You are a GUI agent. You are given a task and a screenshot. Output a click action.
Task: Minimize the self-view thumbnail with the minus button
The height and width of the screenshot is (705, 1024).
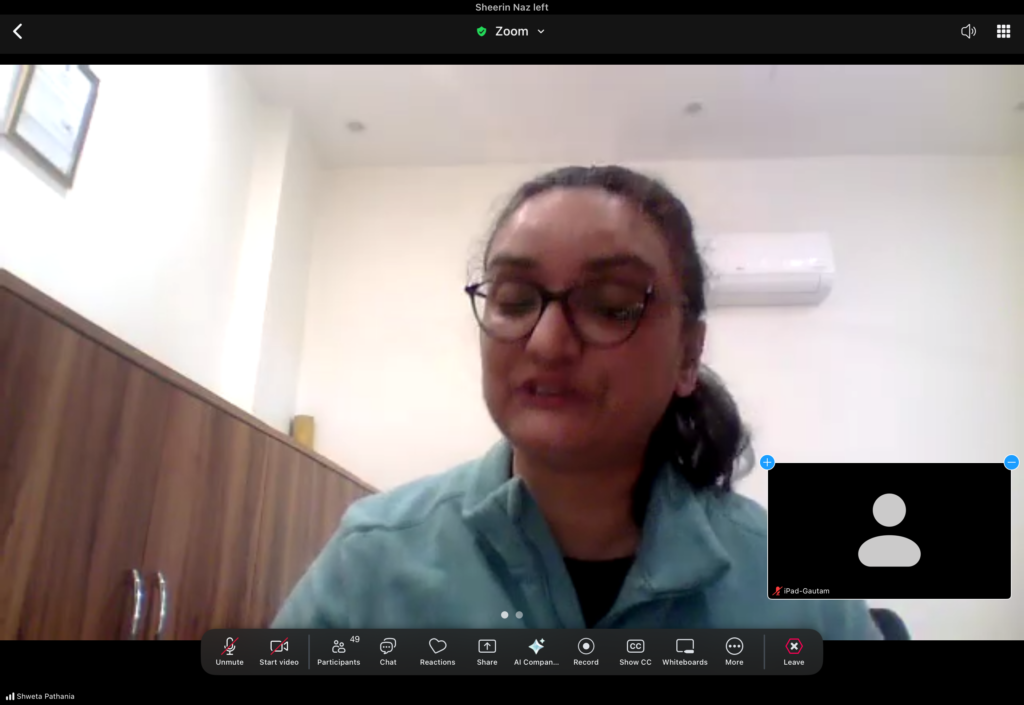pyautogui.click(x=1011, y=462)
